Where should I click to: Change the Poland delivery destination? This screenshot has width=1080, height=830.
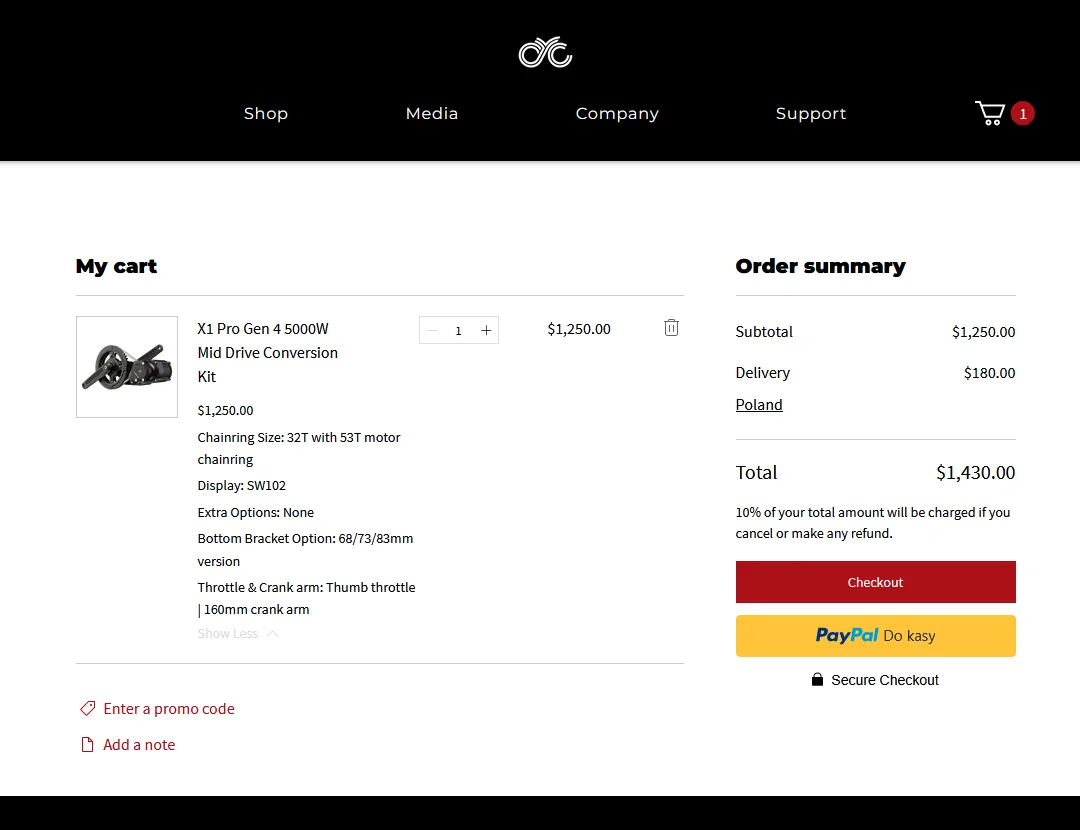click(x=759, y=405)
